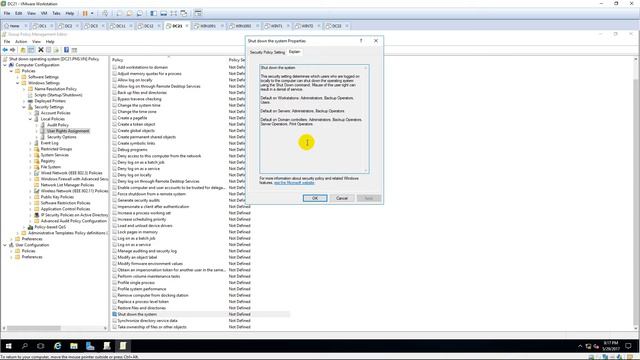Viewport: 640px width, 360px height.
Task: Select Add workstations to domain policy
Action: 142,67
